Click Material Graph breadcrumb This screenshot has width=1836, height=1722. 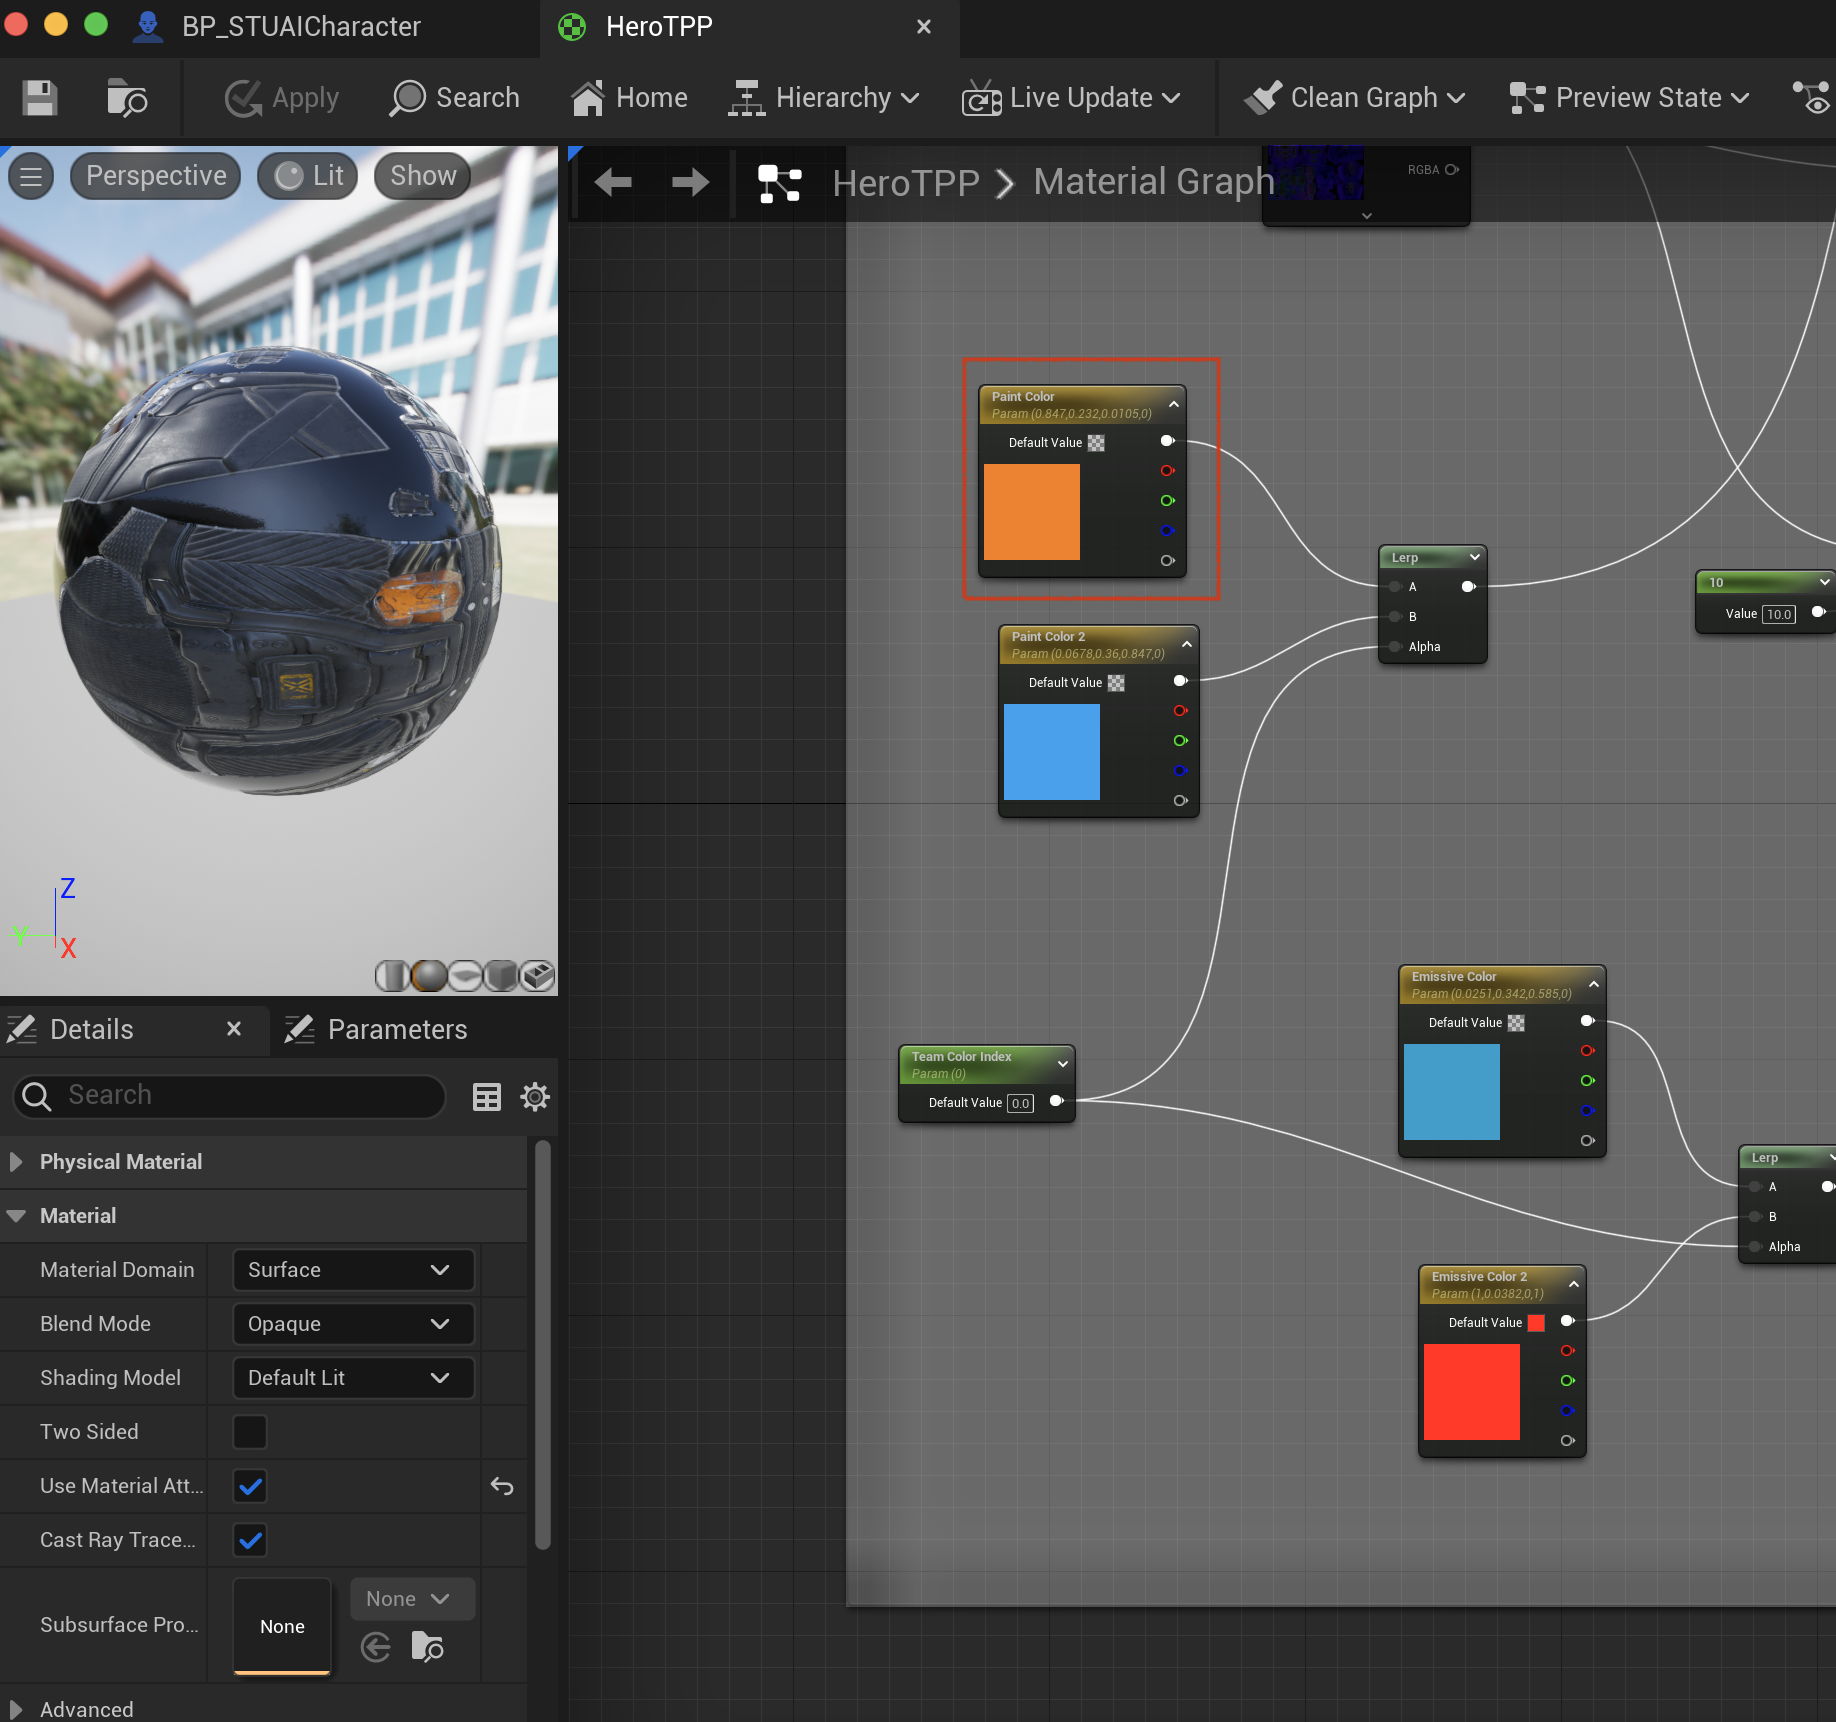pos(1154,182)
